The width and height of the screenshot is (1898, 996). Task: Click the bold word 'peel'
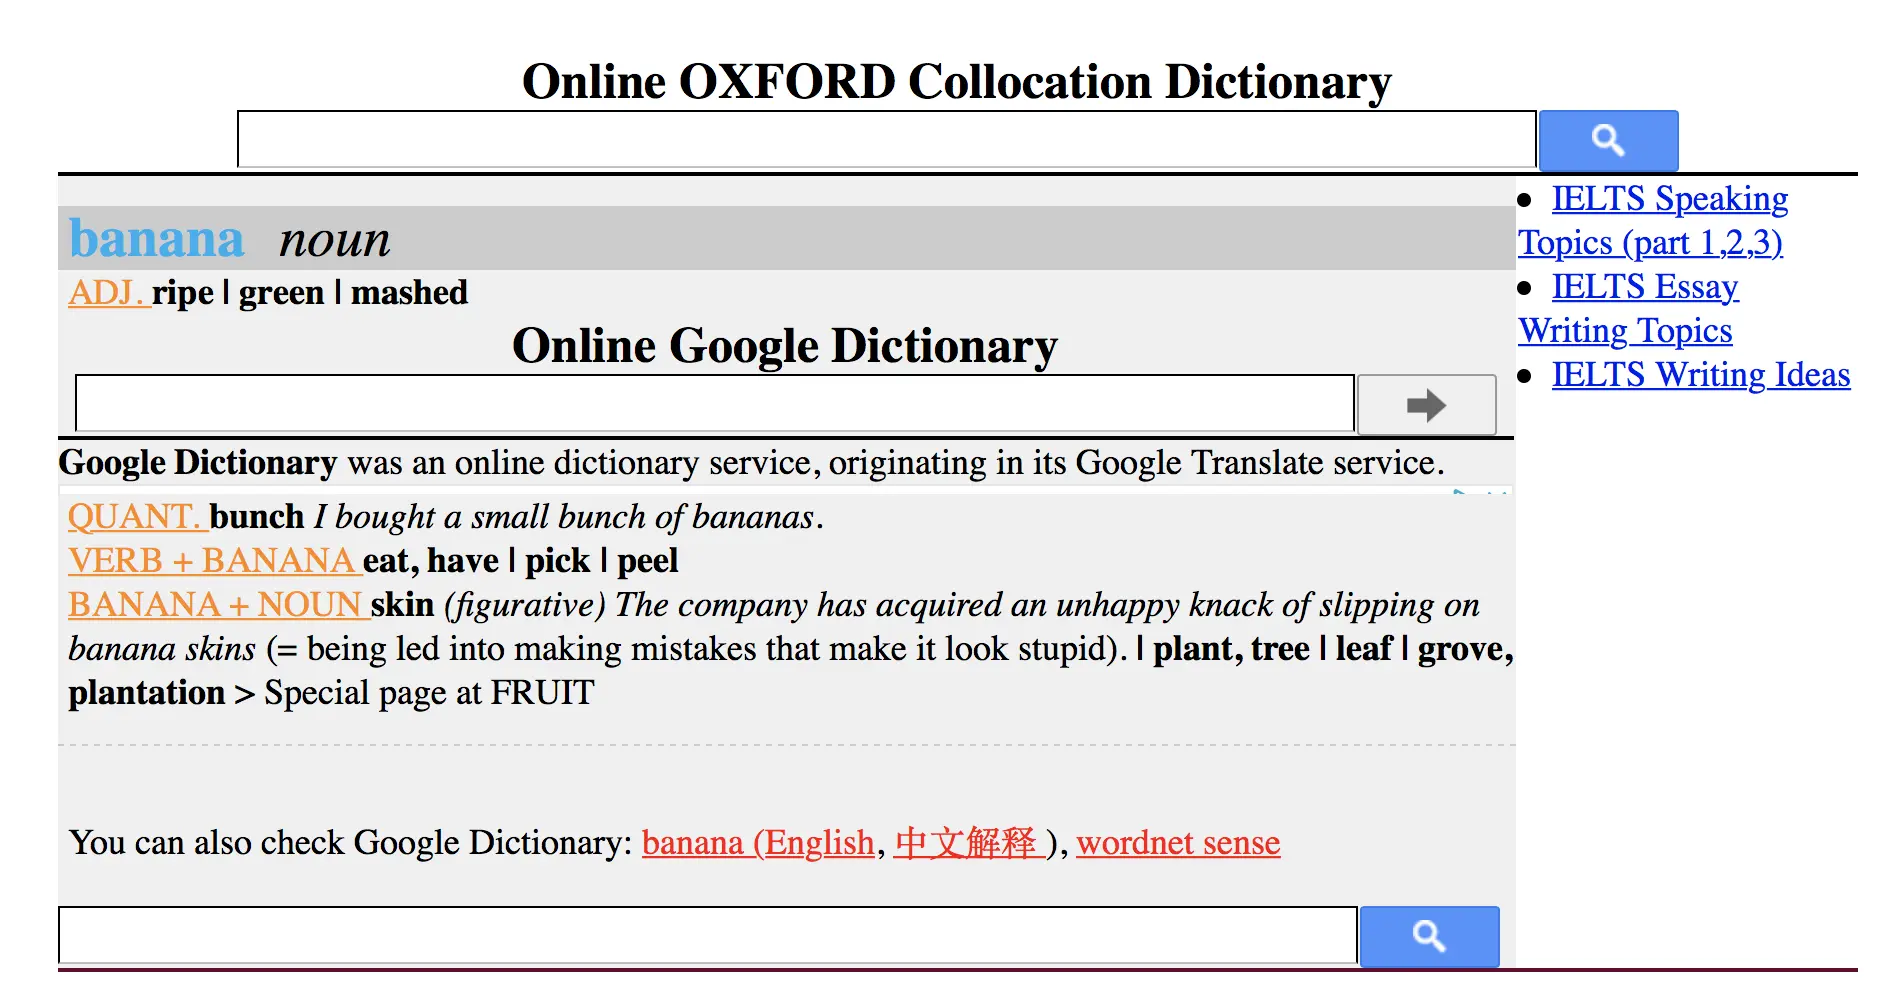(x=647, y=560)
